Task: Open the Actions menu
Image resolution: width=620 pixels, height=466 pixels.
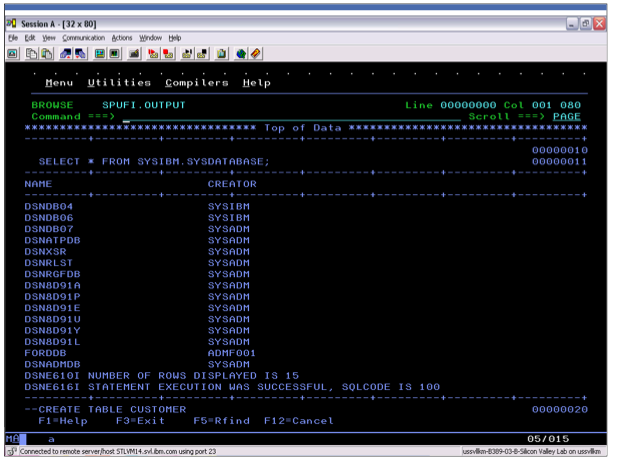Action: [122, 38]
